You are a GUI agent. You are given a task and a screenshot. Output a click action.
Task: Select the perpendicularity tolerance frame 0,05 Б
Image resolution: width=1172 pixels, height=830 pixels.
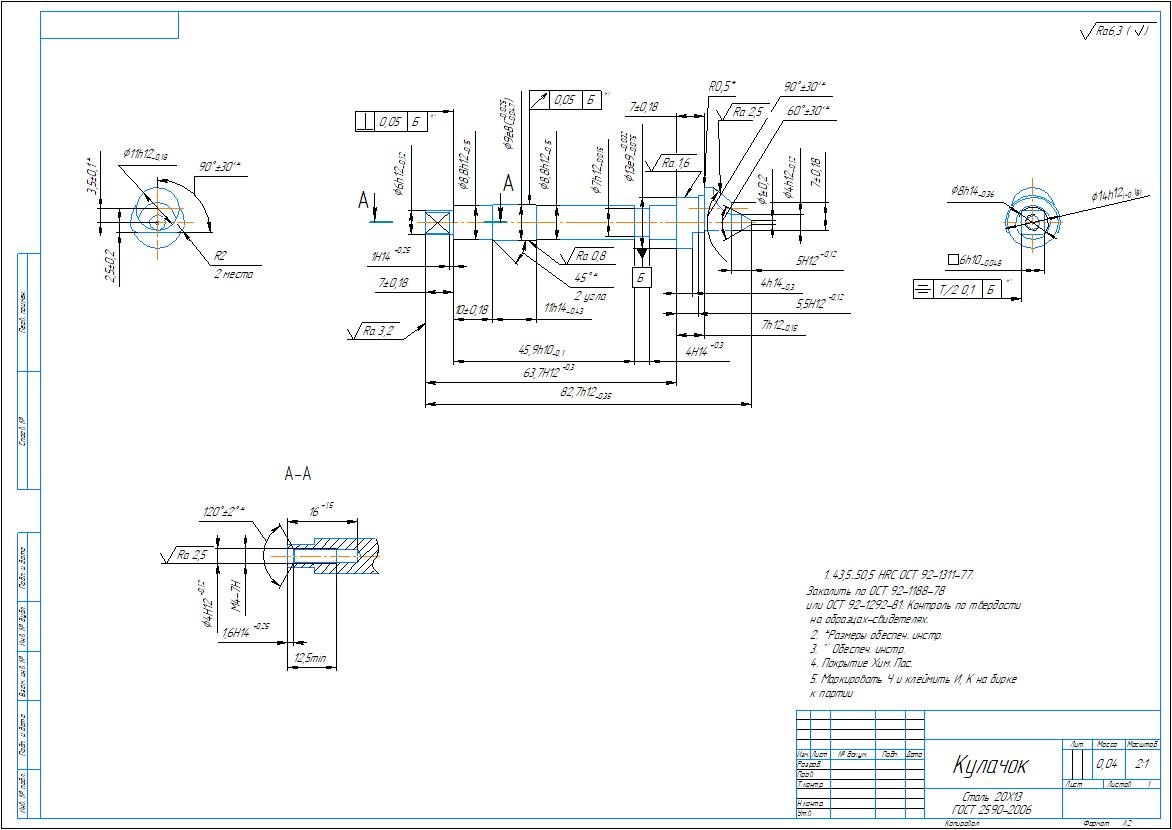coord(389,122)
